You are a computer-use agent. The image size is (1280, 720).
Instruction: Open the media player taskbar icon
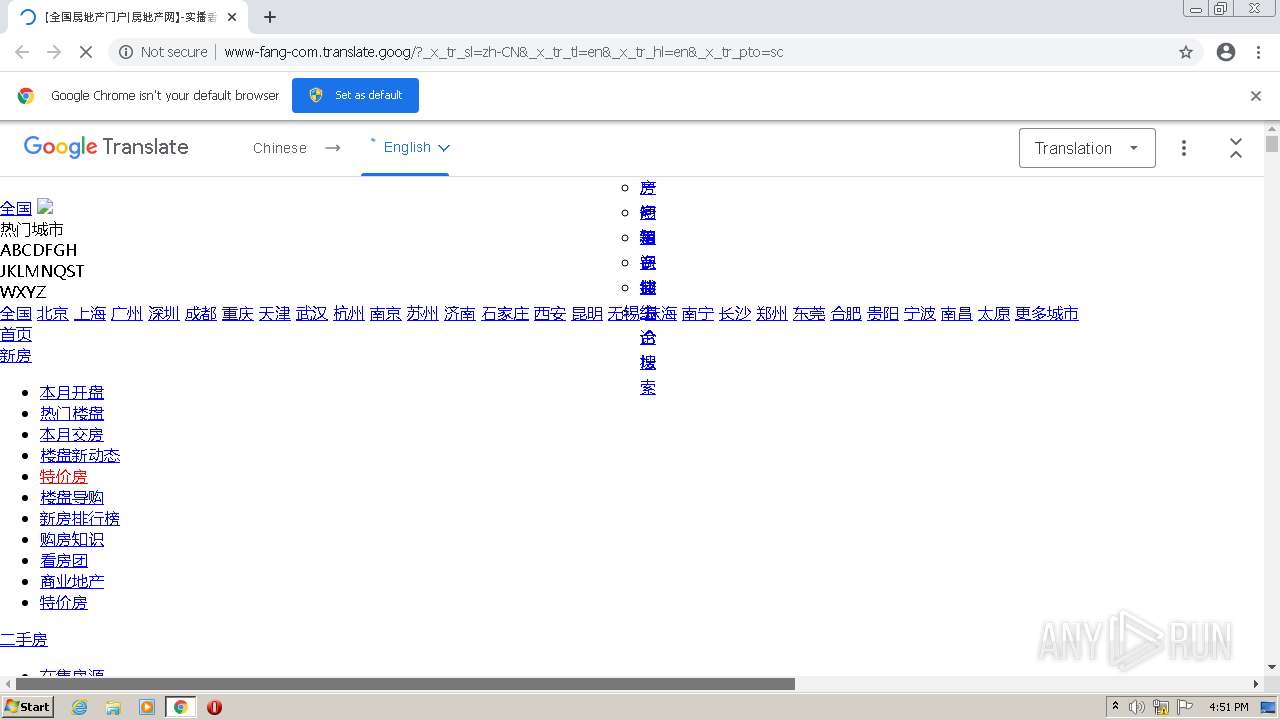point(147,707)
